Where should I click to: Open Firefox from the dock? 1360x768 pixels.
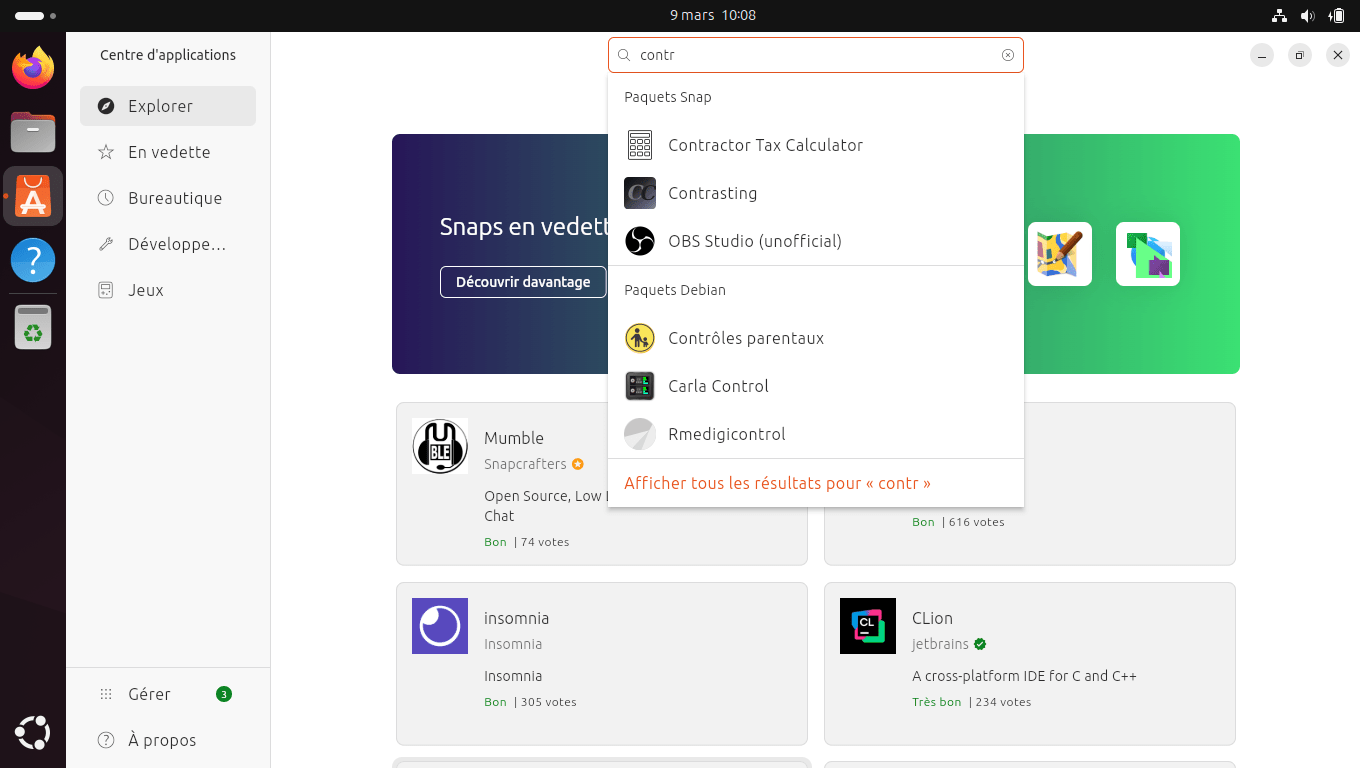tap(33, 68)
